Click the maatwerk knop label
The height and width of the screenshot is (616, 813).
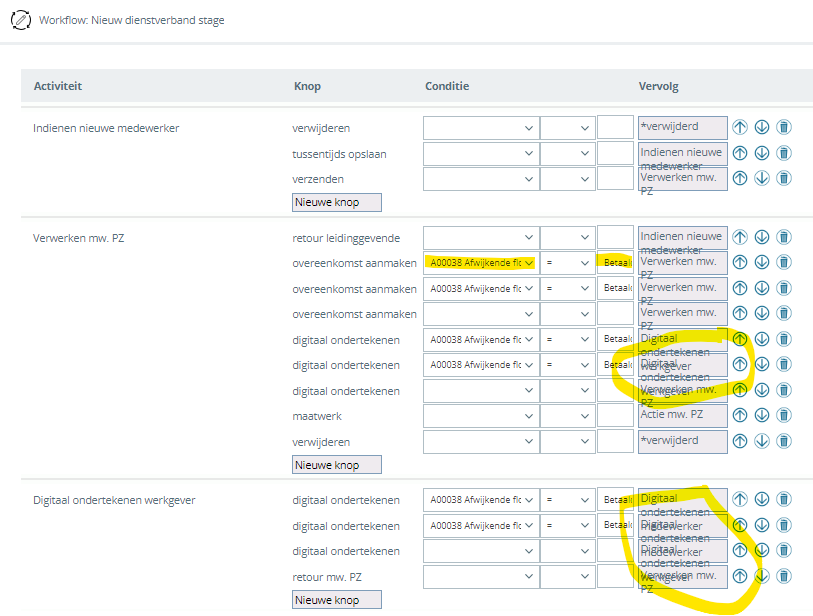pos(317,416)
